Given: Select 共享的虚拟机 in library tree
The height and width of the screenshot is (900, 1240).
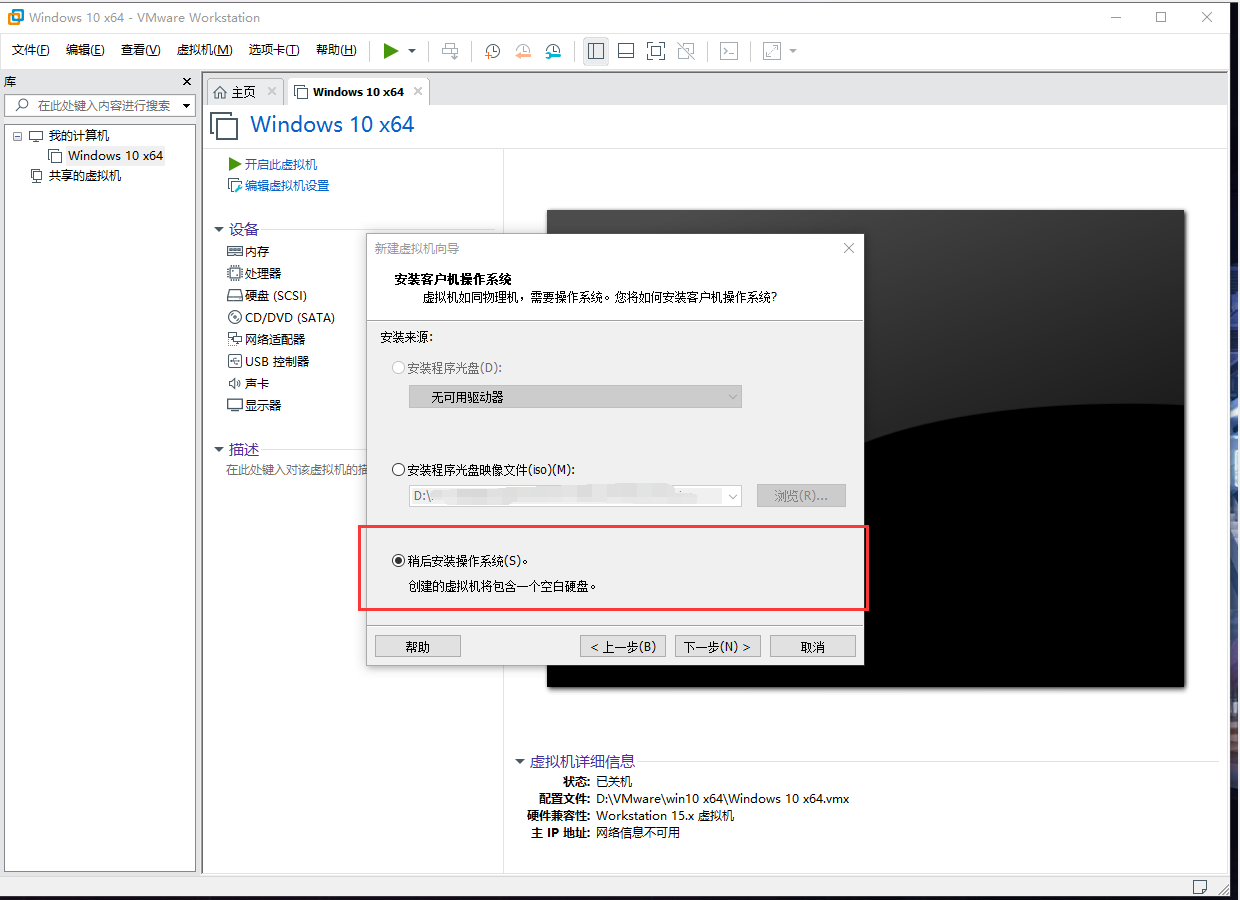Looking at the screenshot, I should pos(85,176).
